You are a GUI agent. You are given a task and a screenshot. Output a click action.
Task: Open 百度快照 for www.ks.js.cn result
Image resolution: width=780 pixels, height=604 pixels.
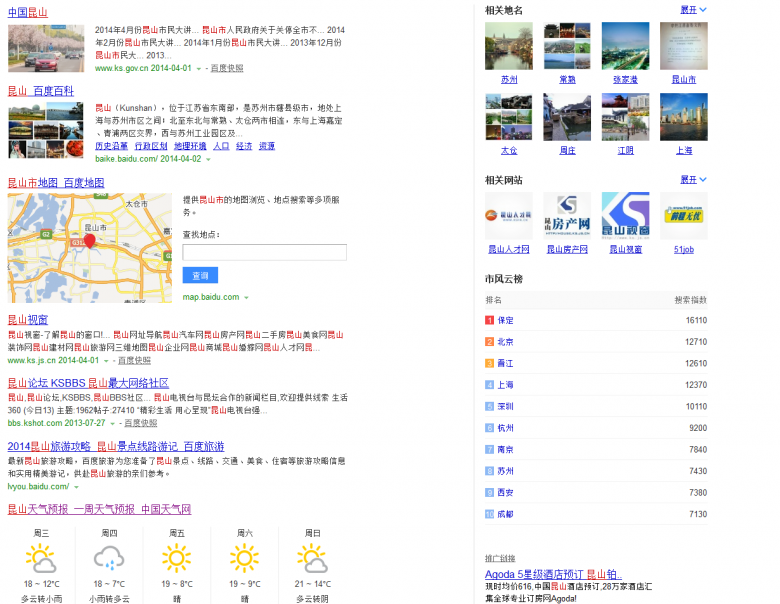pyautogui.click(x=134, y=360)
